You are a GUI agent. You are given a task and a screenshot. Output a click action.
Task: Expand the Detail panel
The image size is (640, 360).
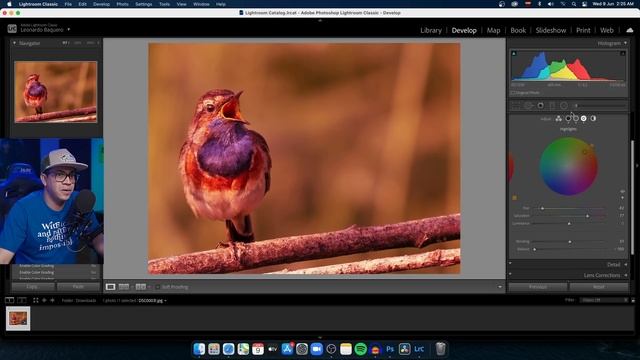(x=626, y=264)
